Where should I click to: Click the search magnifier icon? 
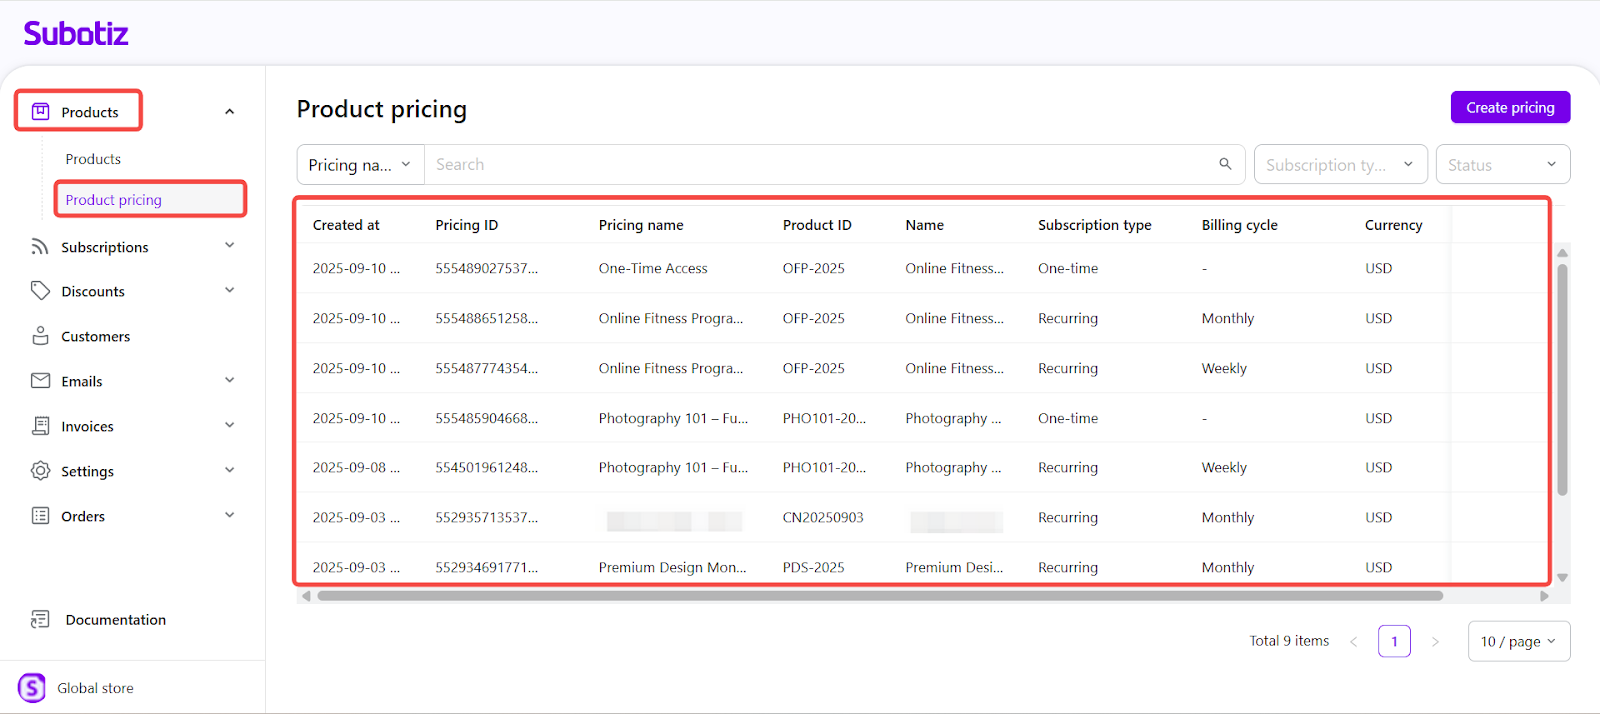(1225, 164)
